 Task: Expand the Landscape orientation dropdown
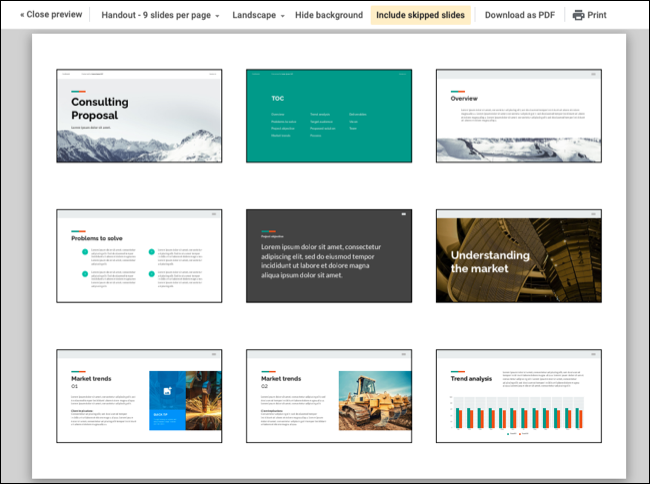[x=258, y=15]
